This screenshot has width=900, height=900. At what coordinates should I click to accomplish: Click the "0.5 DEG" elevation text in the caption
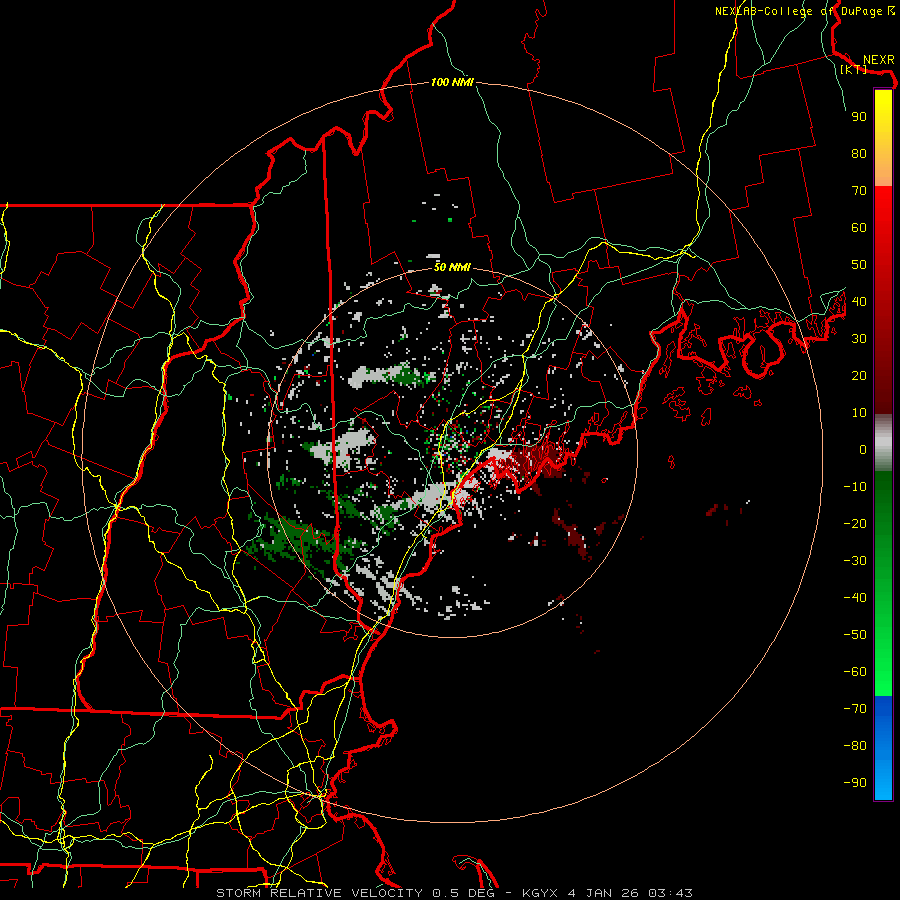461,893
